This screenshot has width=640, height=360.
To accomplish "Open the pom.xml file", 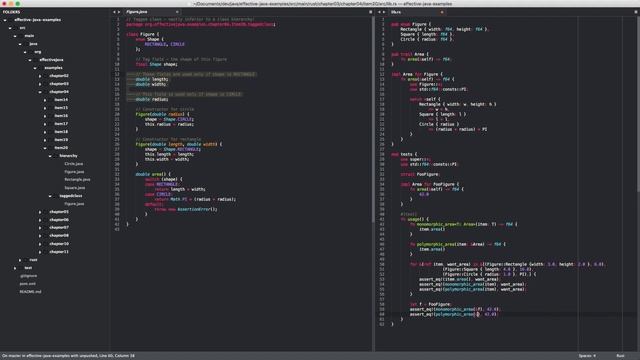I will click(x=28, y=284).
